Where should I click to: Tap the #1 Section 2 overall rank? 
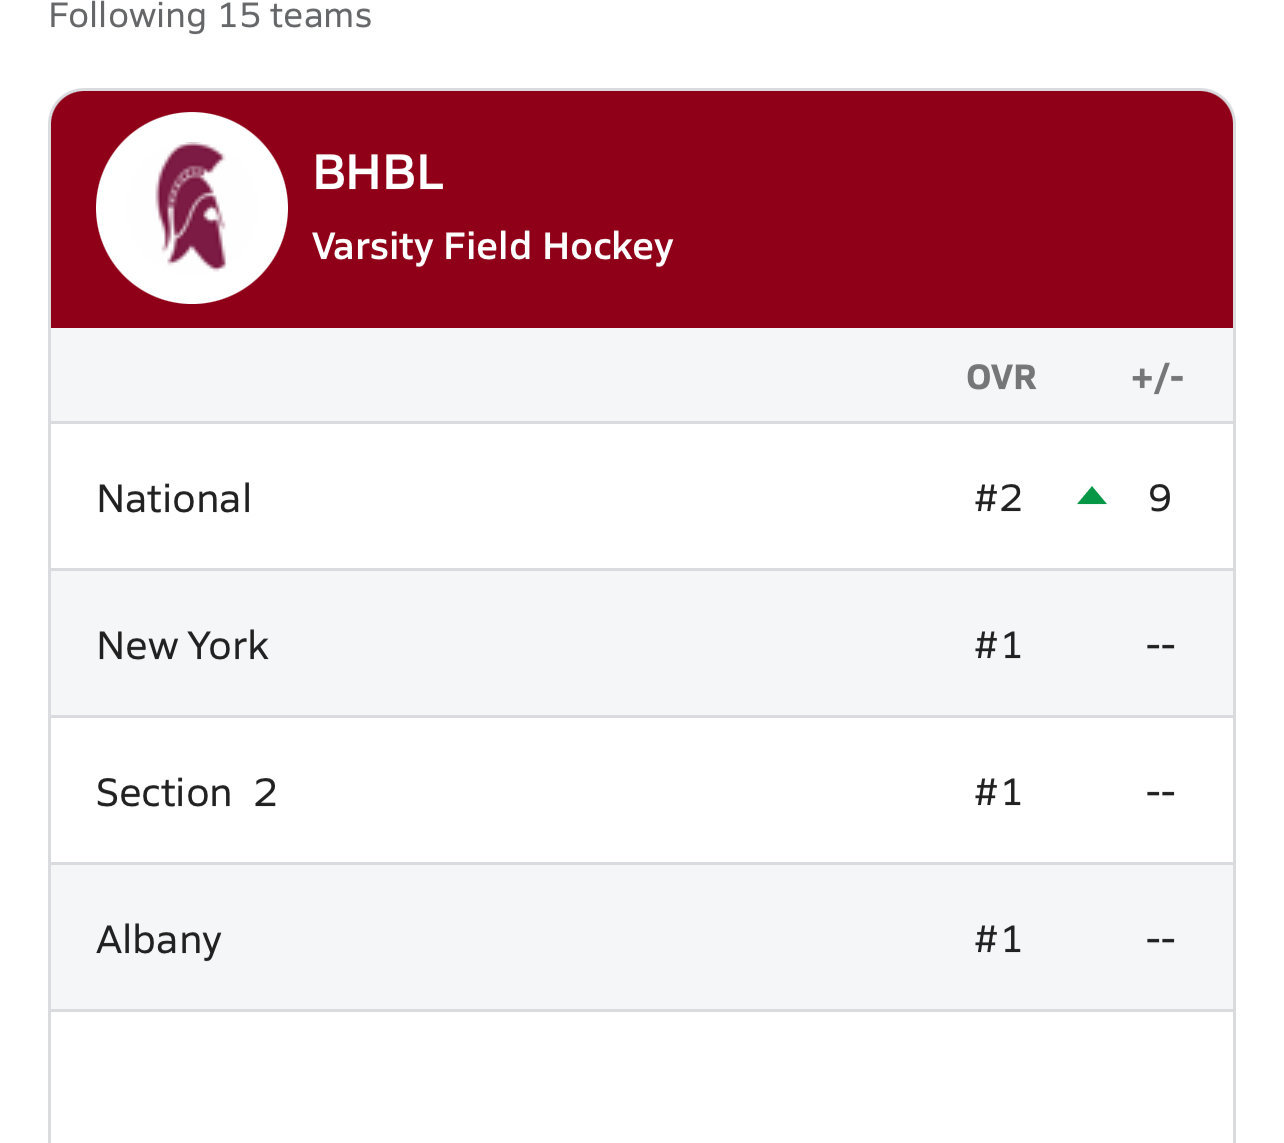(x=998, y=792)
